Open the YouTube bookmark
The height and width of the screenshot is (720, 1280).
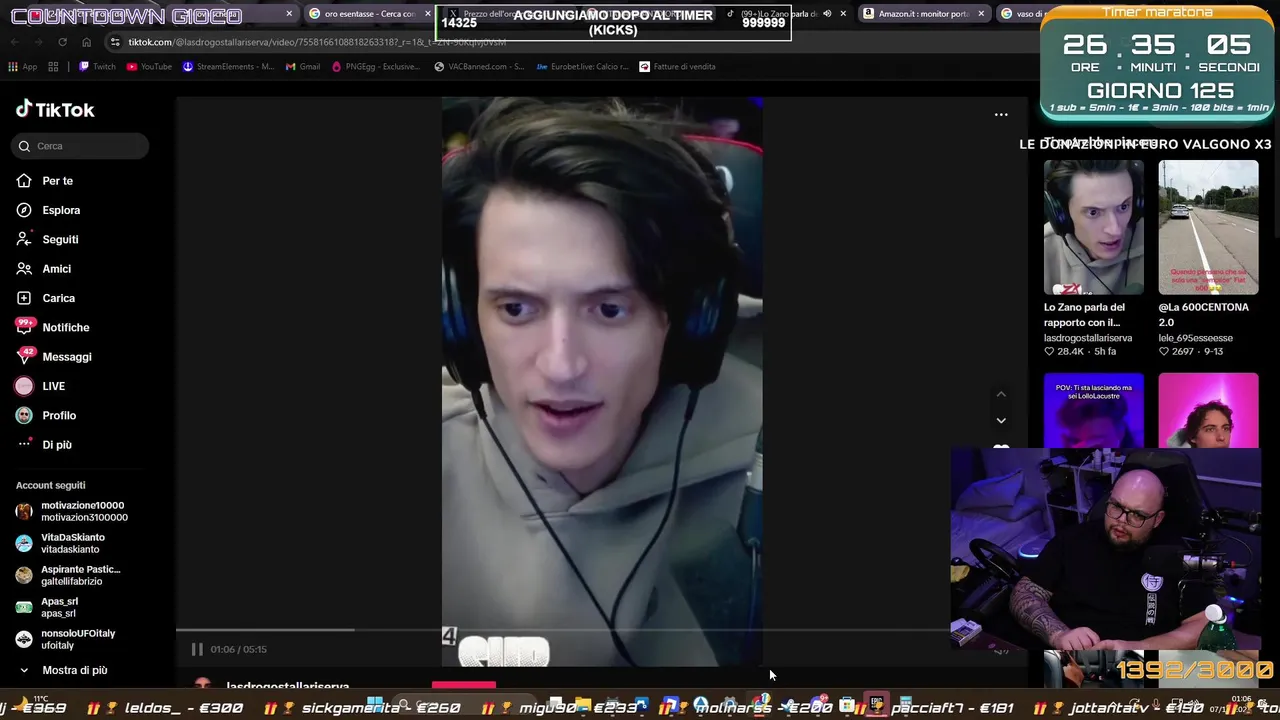pos(149,67)
